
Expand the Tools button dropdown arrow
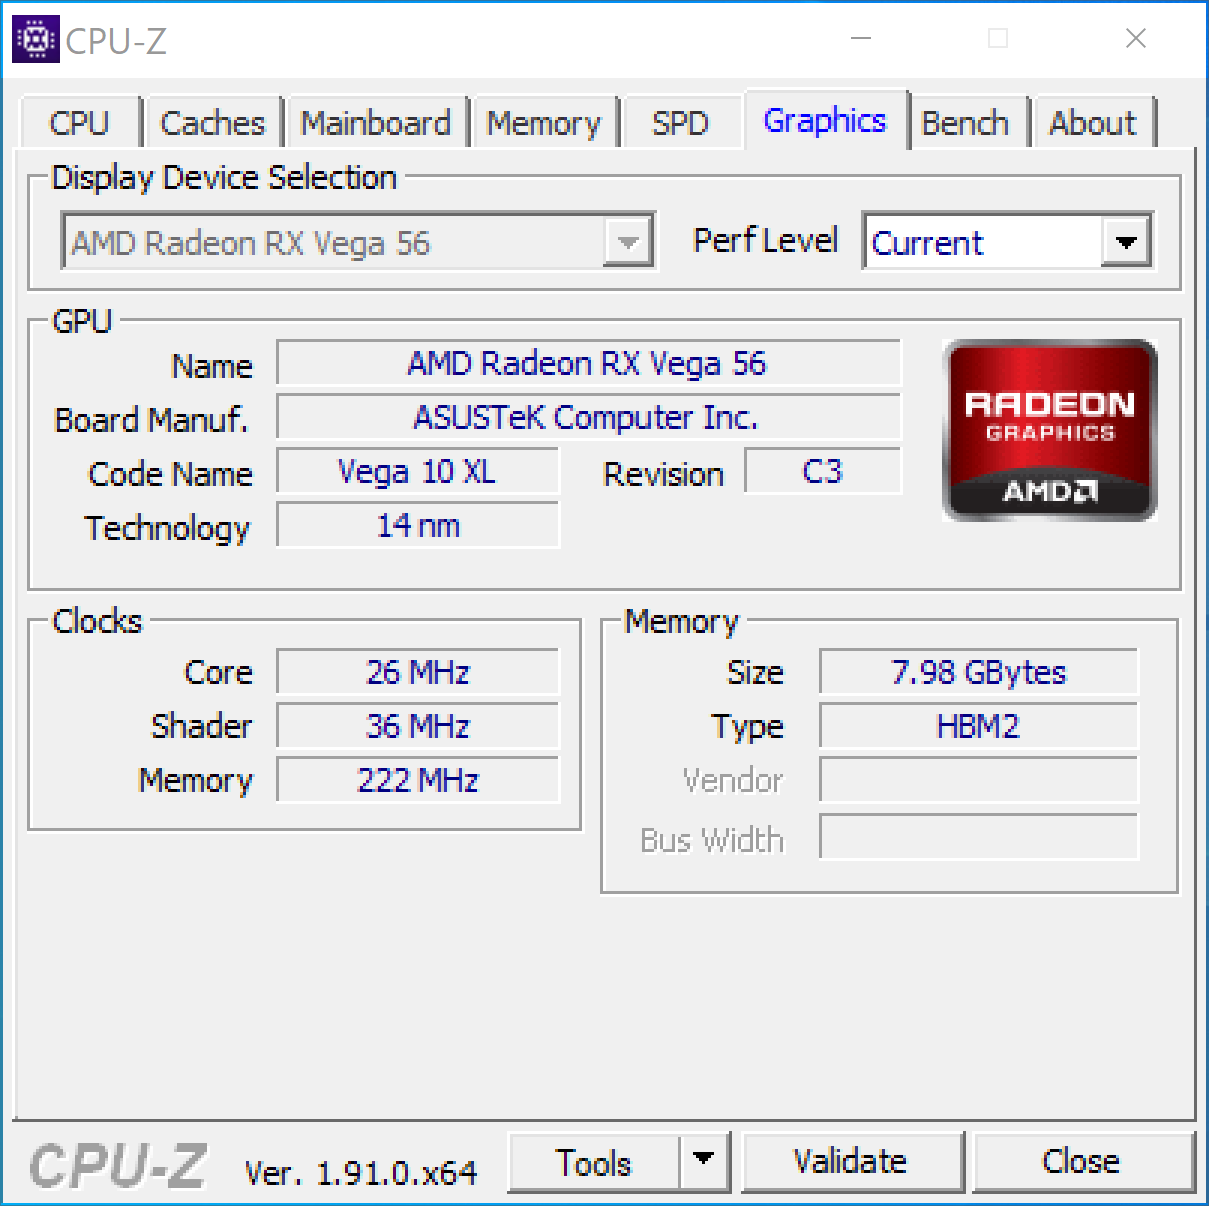704,1161
